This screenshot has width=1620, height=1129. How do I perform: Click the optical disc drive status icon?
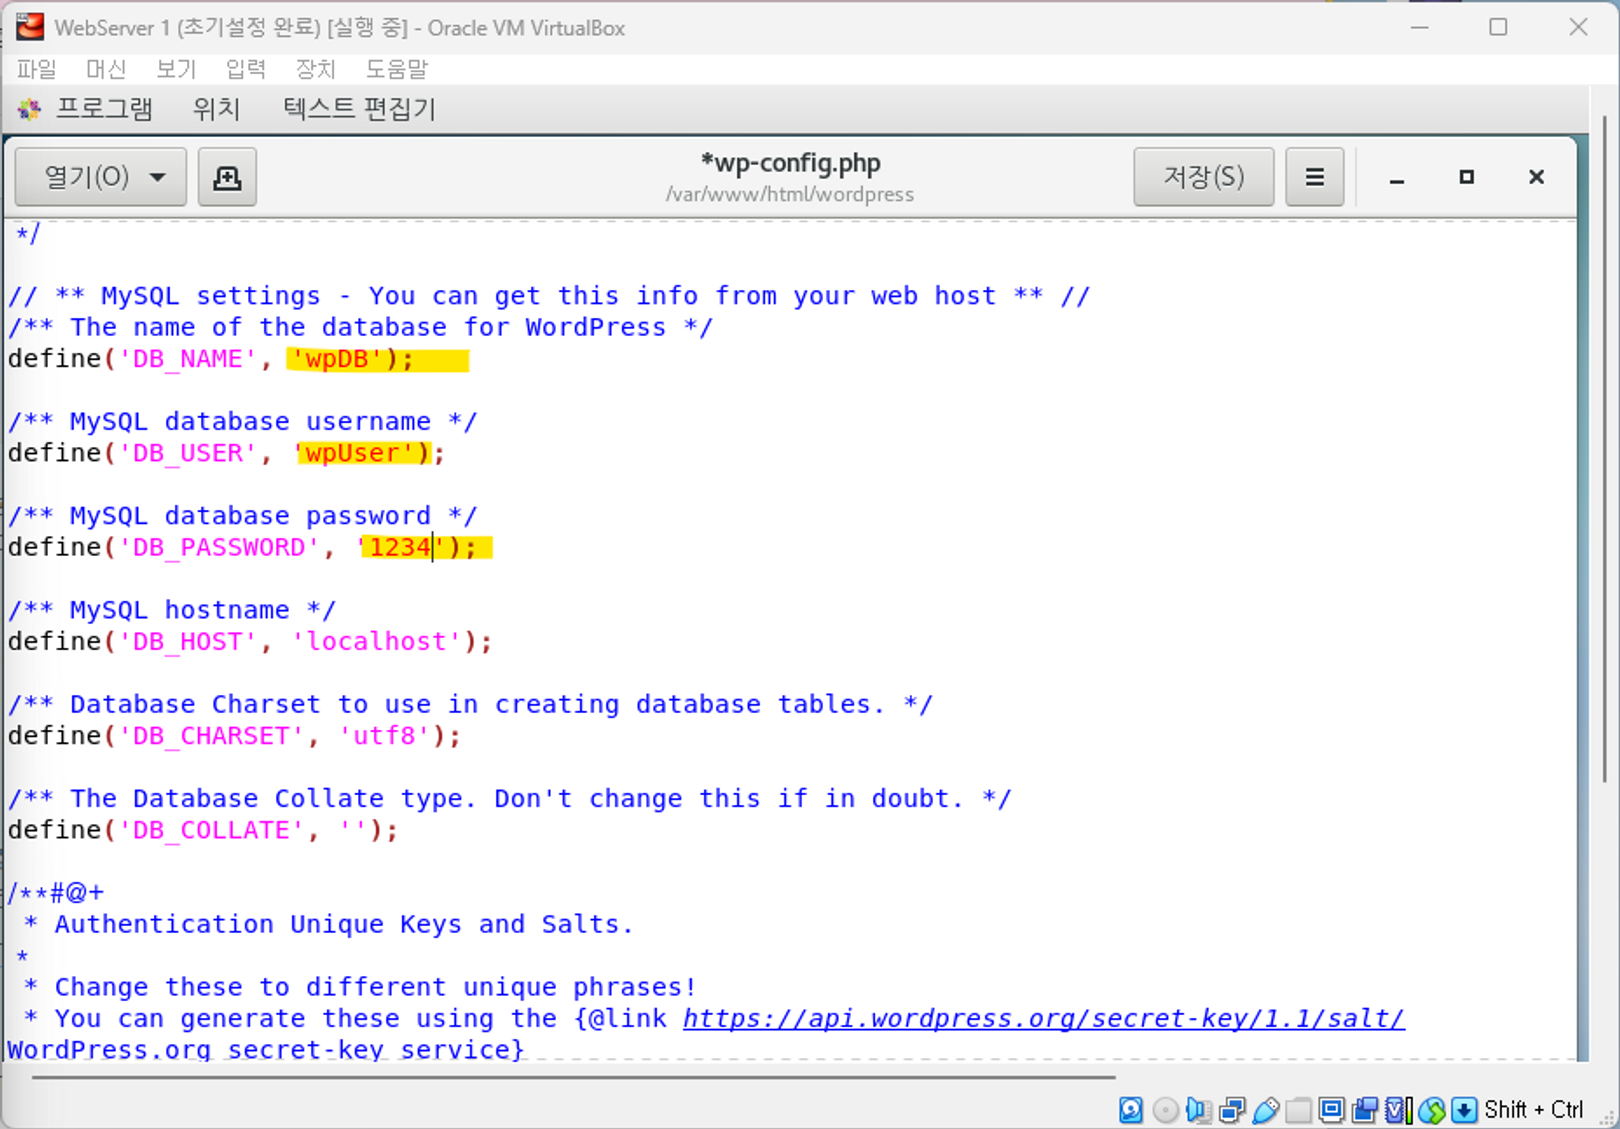point(1165,1110)
